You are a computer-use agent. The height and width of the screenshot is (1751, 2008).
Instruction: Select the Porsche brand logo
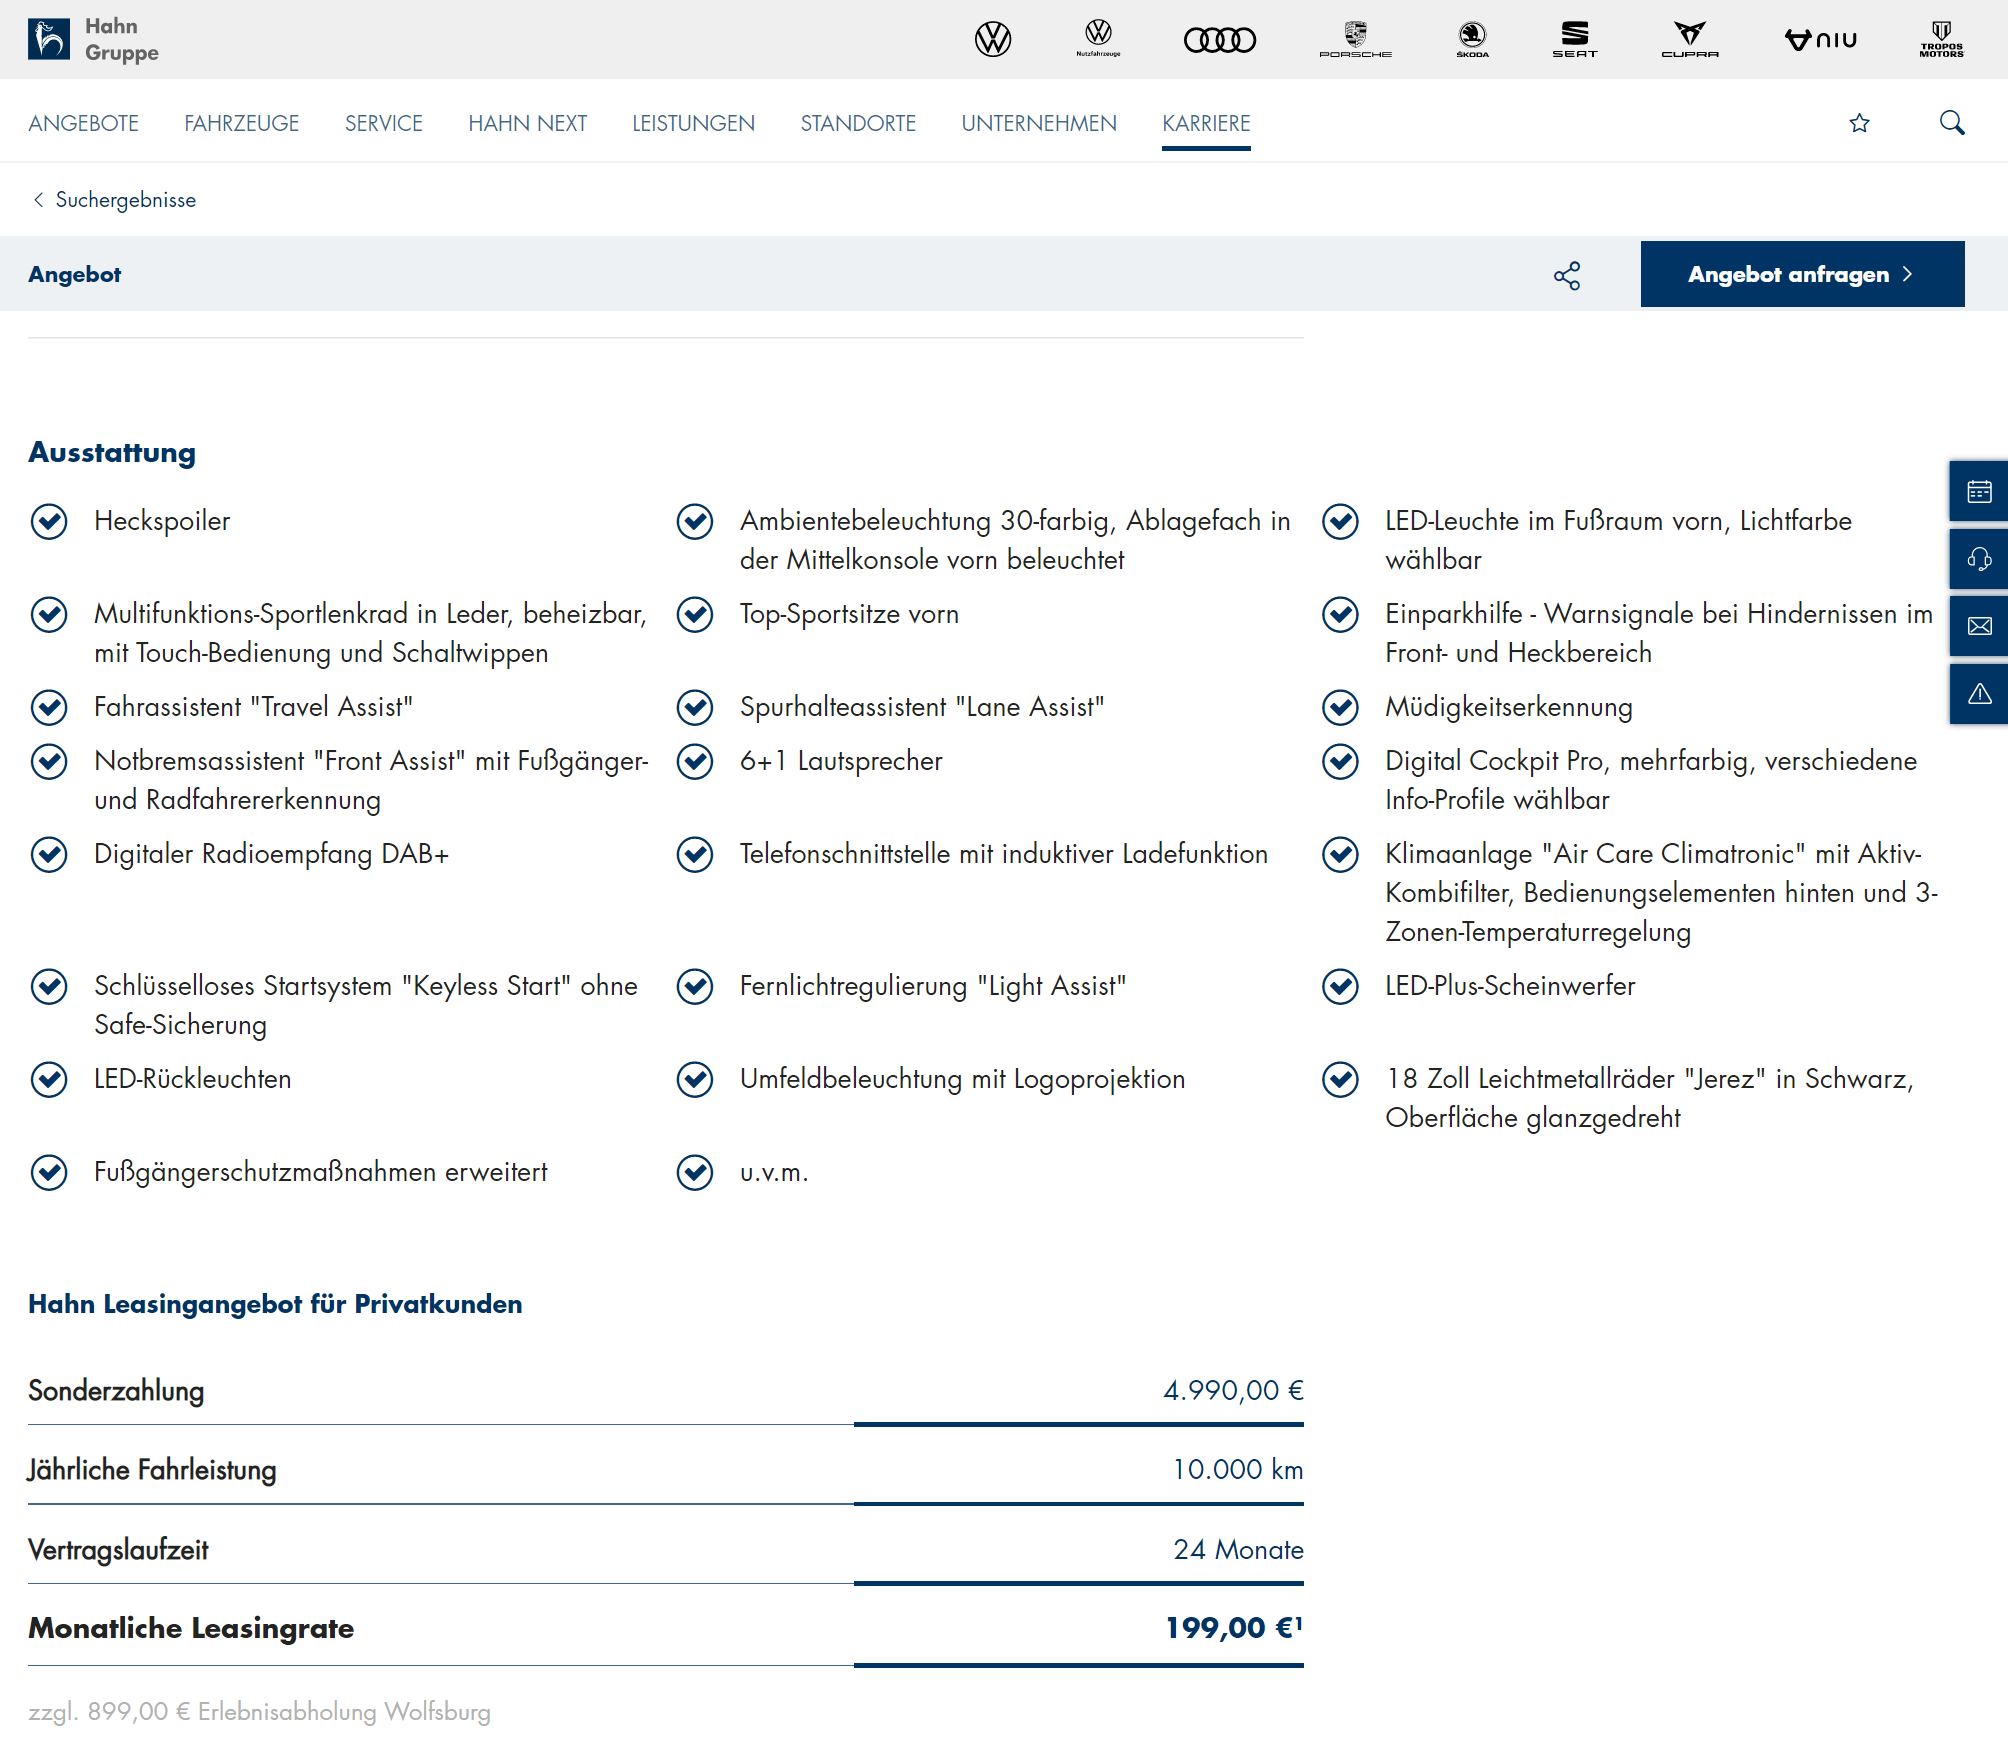click(1355, 39)
